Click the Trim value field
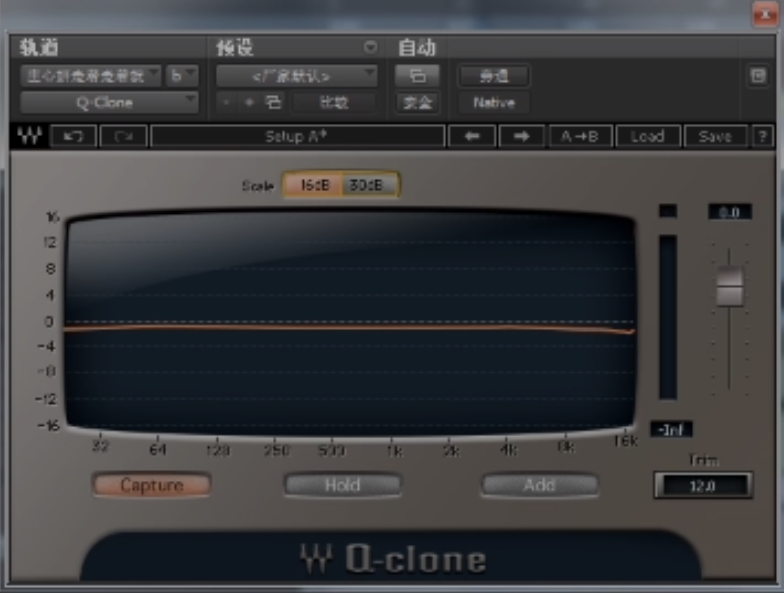Image resolution: width=784 pixels, height=593 pixels. 702,485
